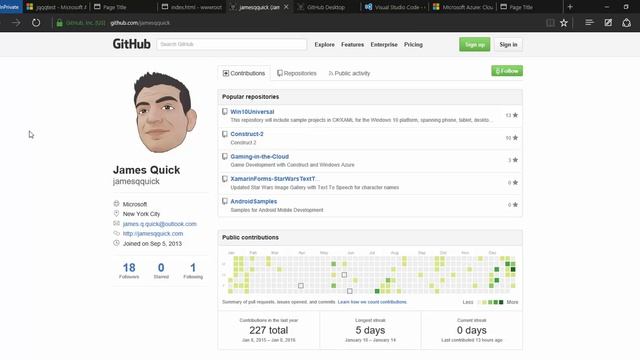640x360 pixels.
Task: Switch to the Visual Studio Code browser tab
Action: (x=395, y=7)
